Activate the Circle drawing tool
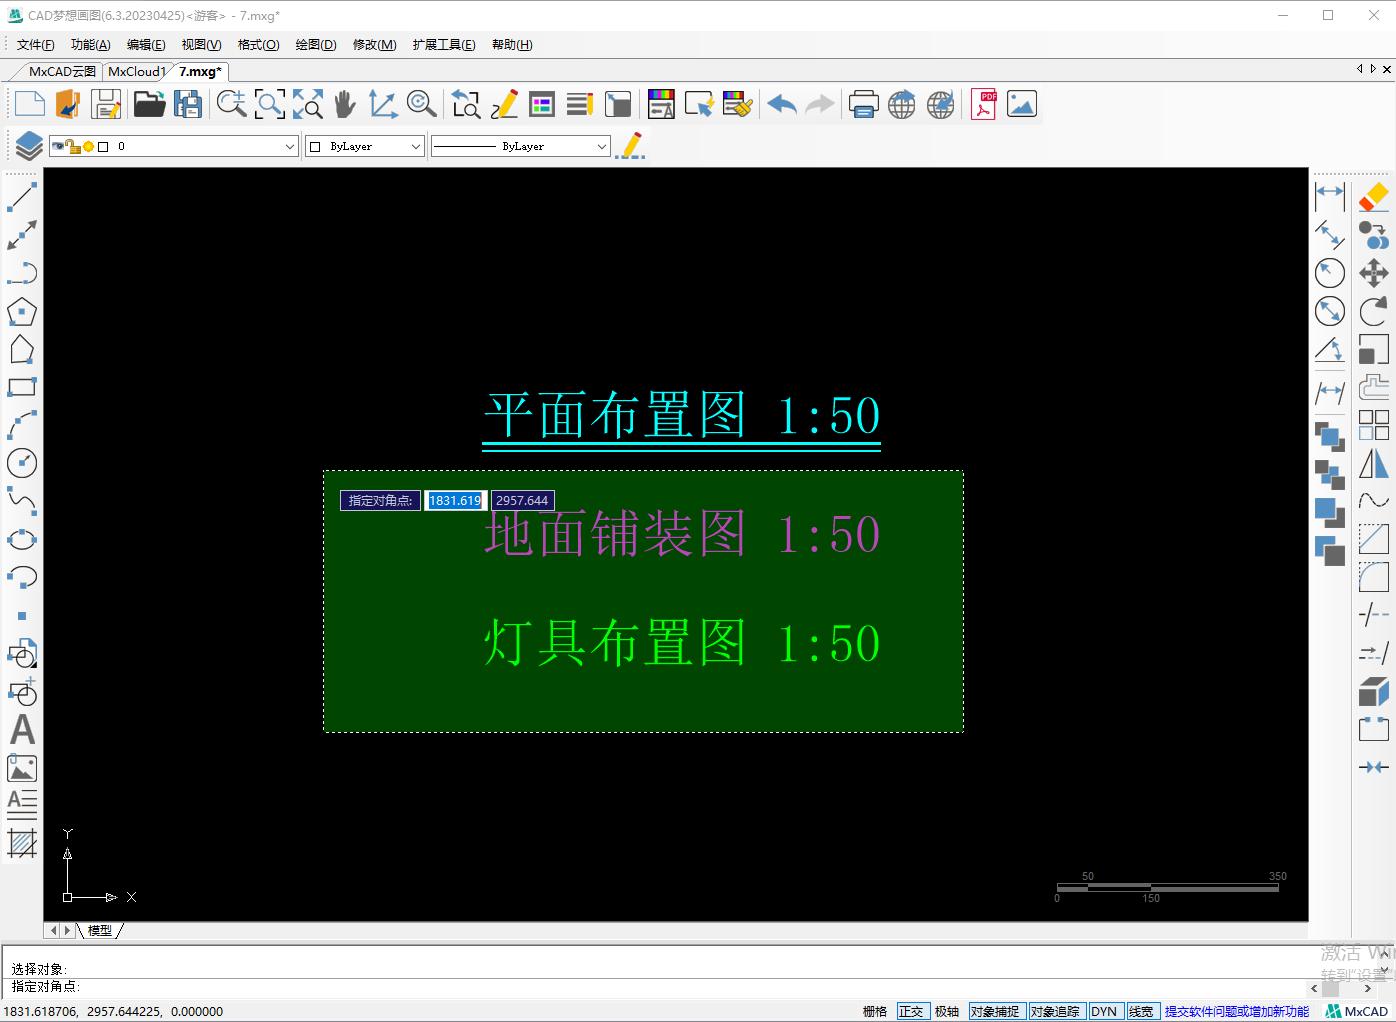Image resolution: width=1396 pixels, height=1022 pixels. 23,463
